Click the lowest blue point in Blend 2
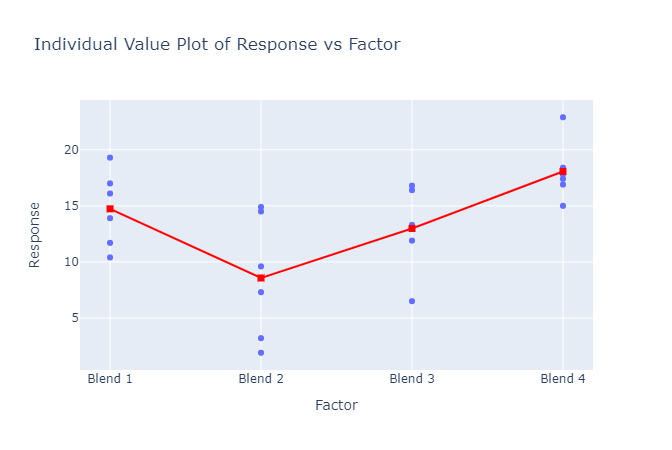The image size is (672, 450). point(261,353)
